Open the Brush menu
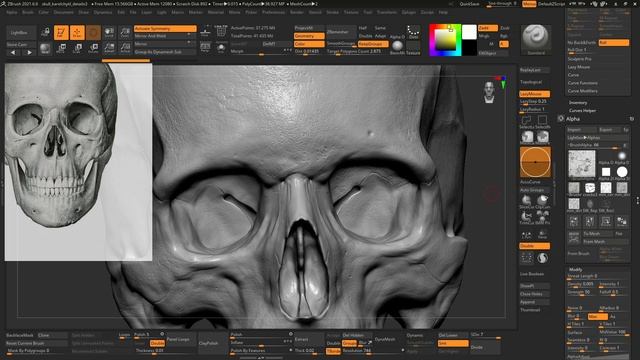 pos(28,12)
